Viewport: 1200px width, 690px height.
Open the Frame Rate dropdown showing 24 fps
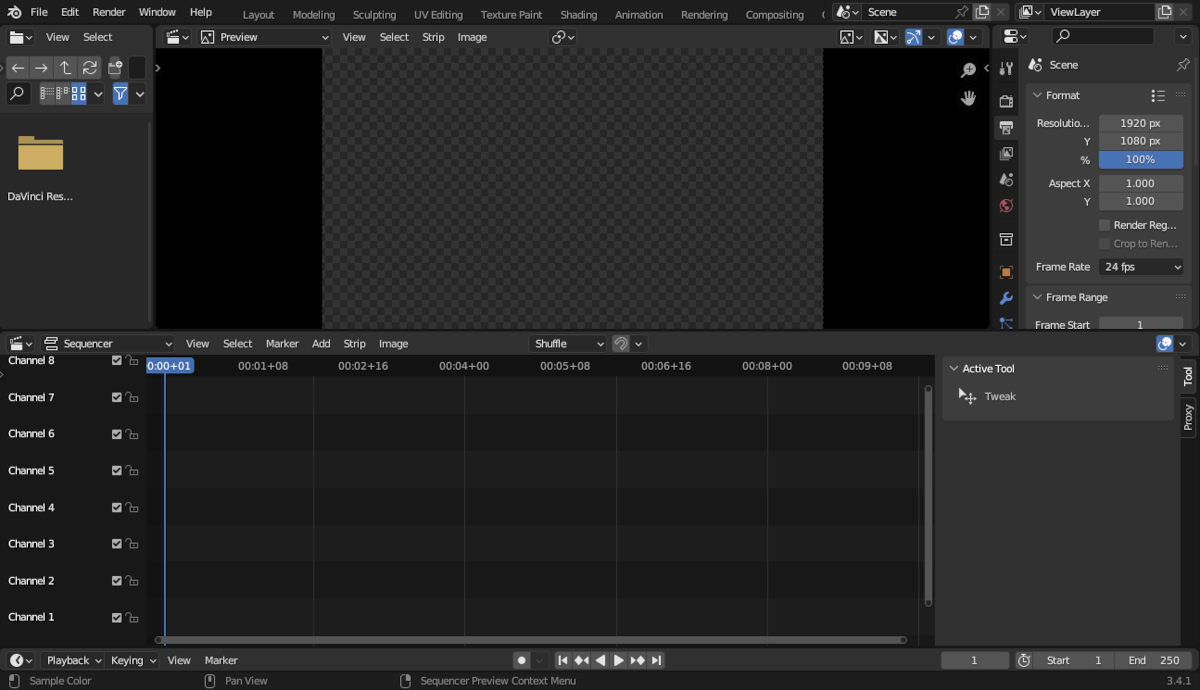(x=1140, y=267)
